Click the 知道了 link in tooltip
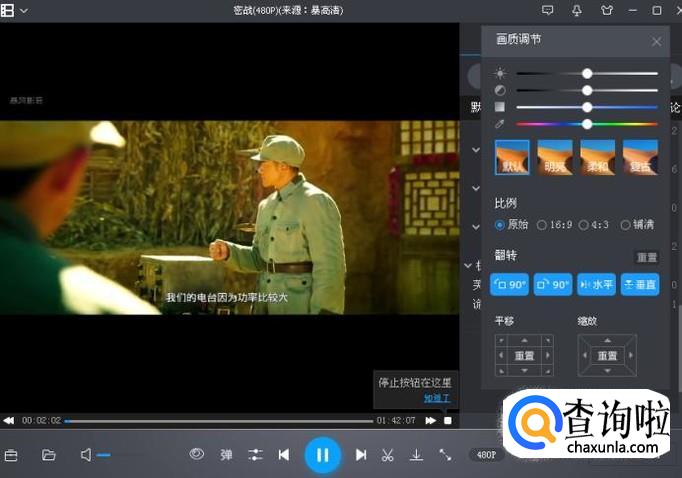Screen dimensions: 682x478 [437, 398]
